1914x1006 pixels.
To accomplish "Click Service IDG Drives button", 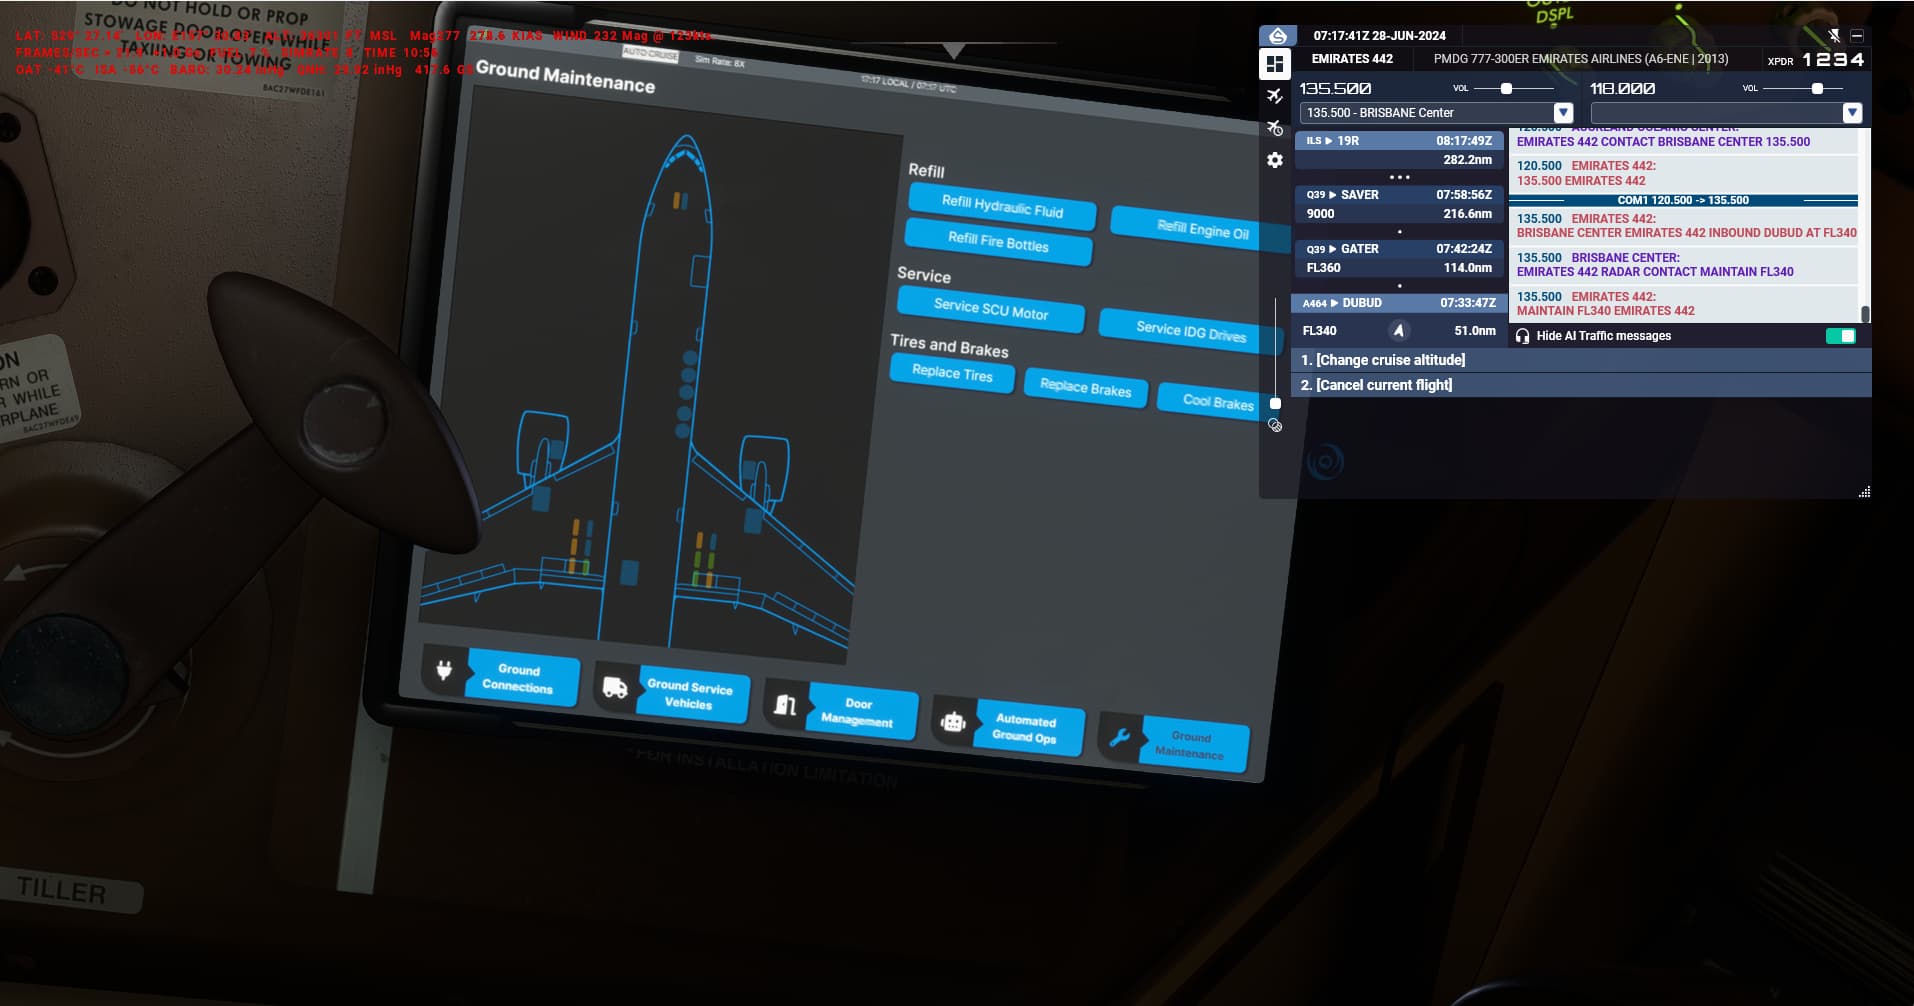I will (1190, 331).
